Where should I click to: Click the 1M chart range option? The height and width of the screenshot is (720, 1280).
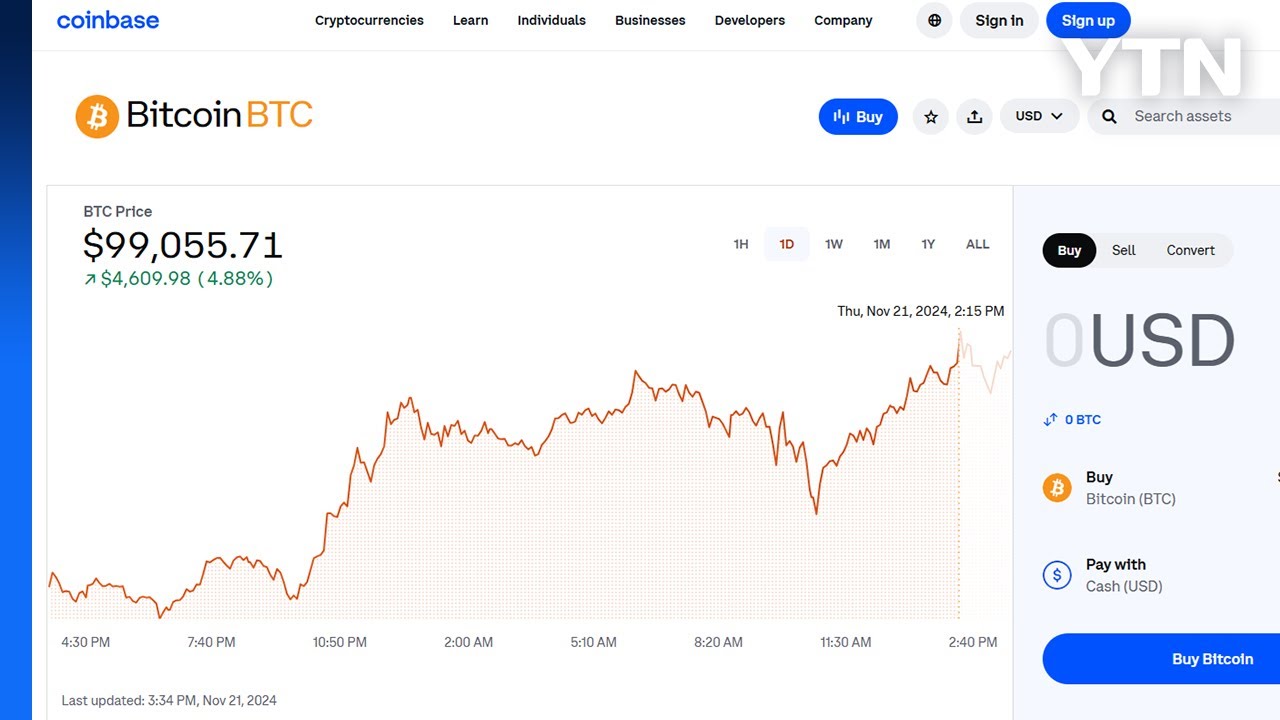[x=881, y=244]
